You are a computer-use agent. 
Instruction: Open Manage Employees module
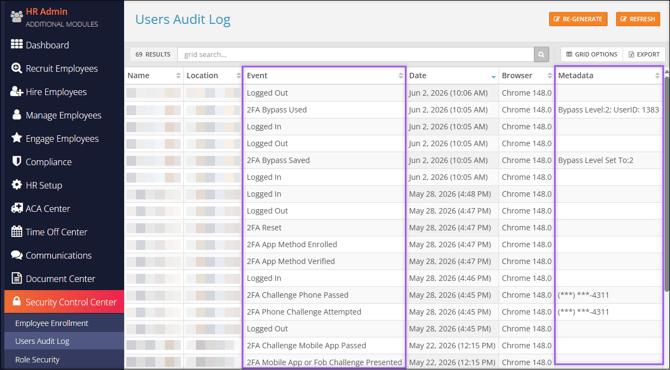click(x=63, y=115)
